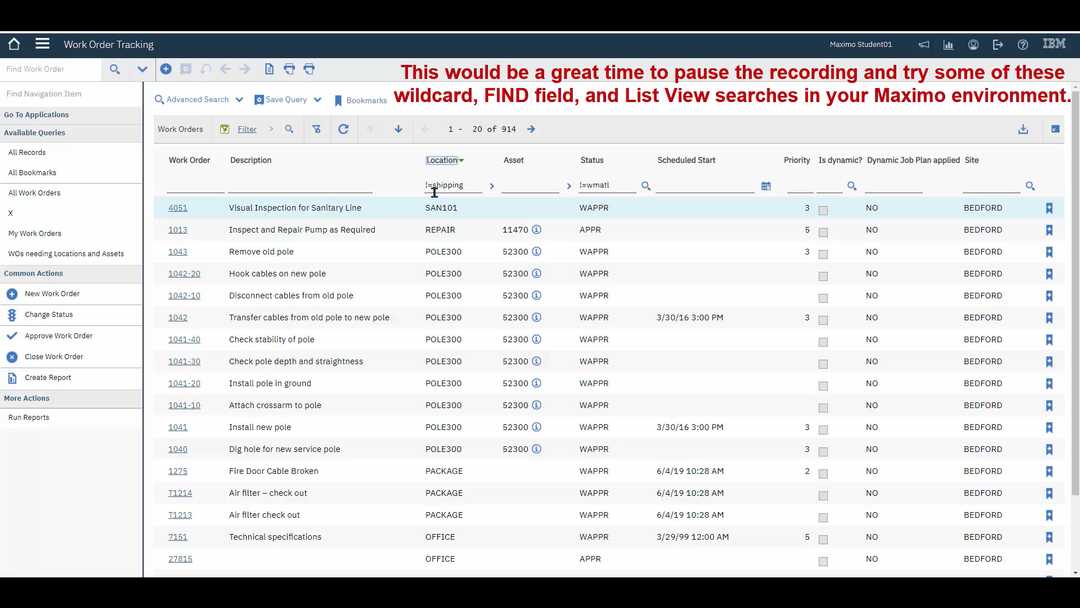Open help with the question mark icon

click(x=1022, y=44)
